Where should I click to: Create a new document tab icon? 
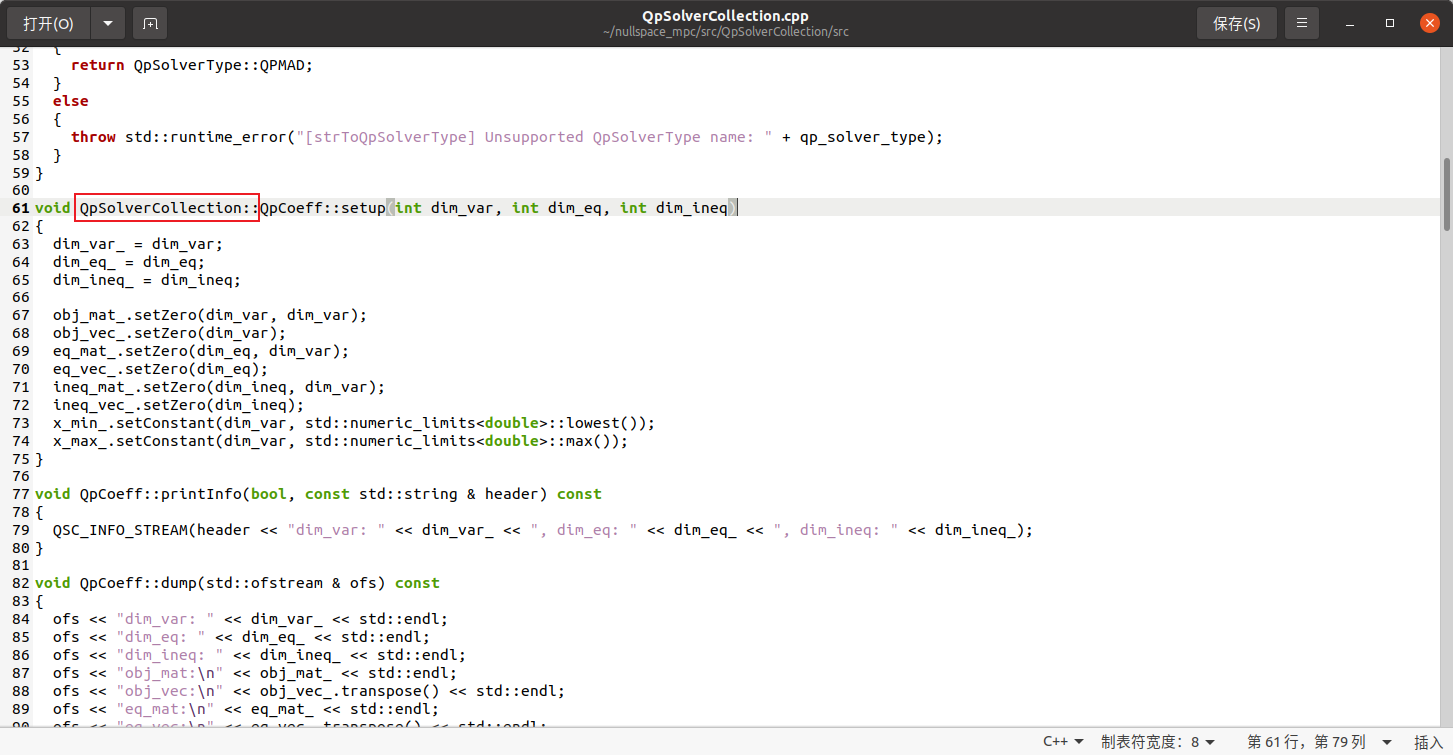[x=150, y=23]
